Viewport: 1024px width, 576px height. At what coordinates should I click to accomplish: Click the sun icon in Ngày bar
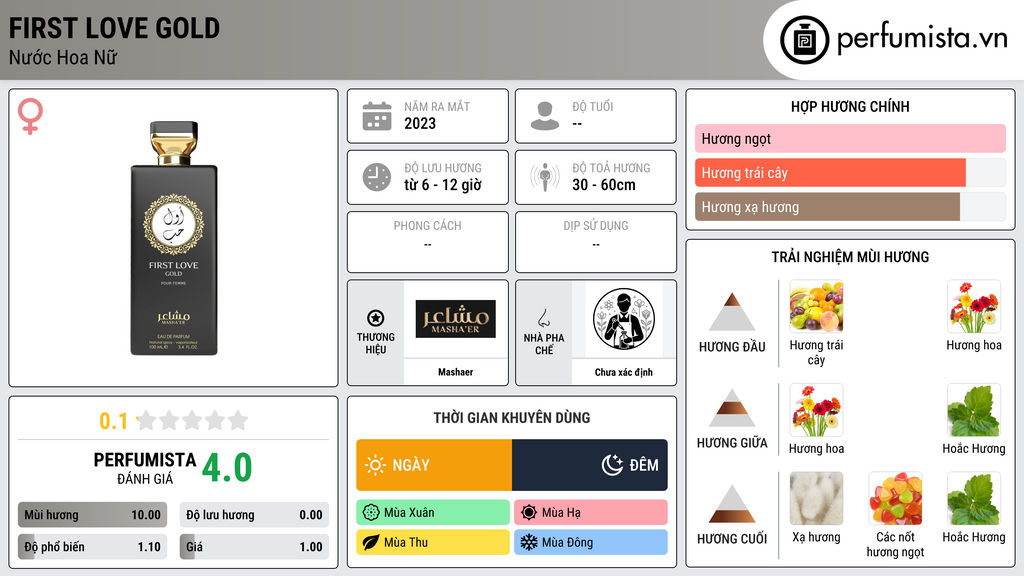[x=375, y=465]
